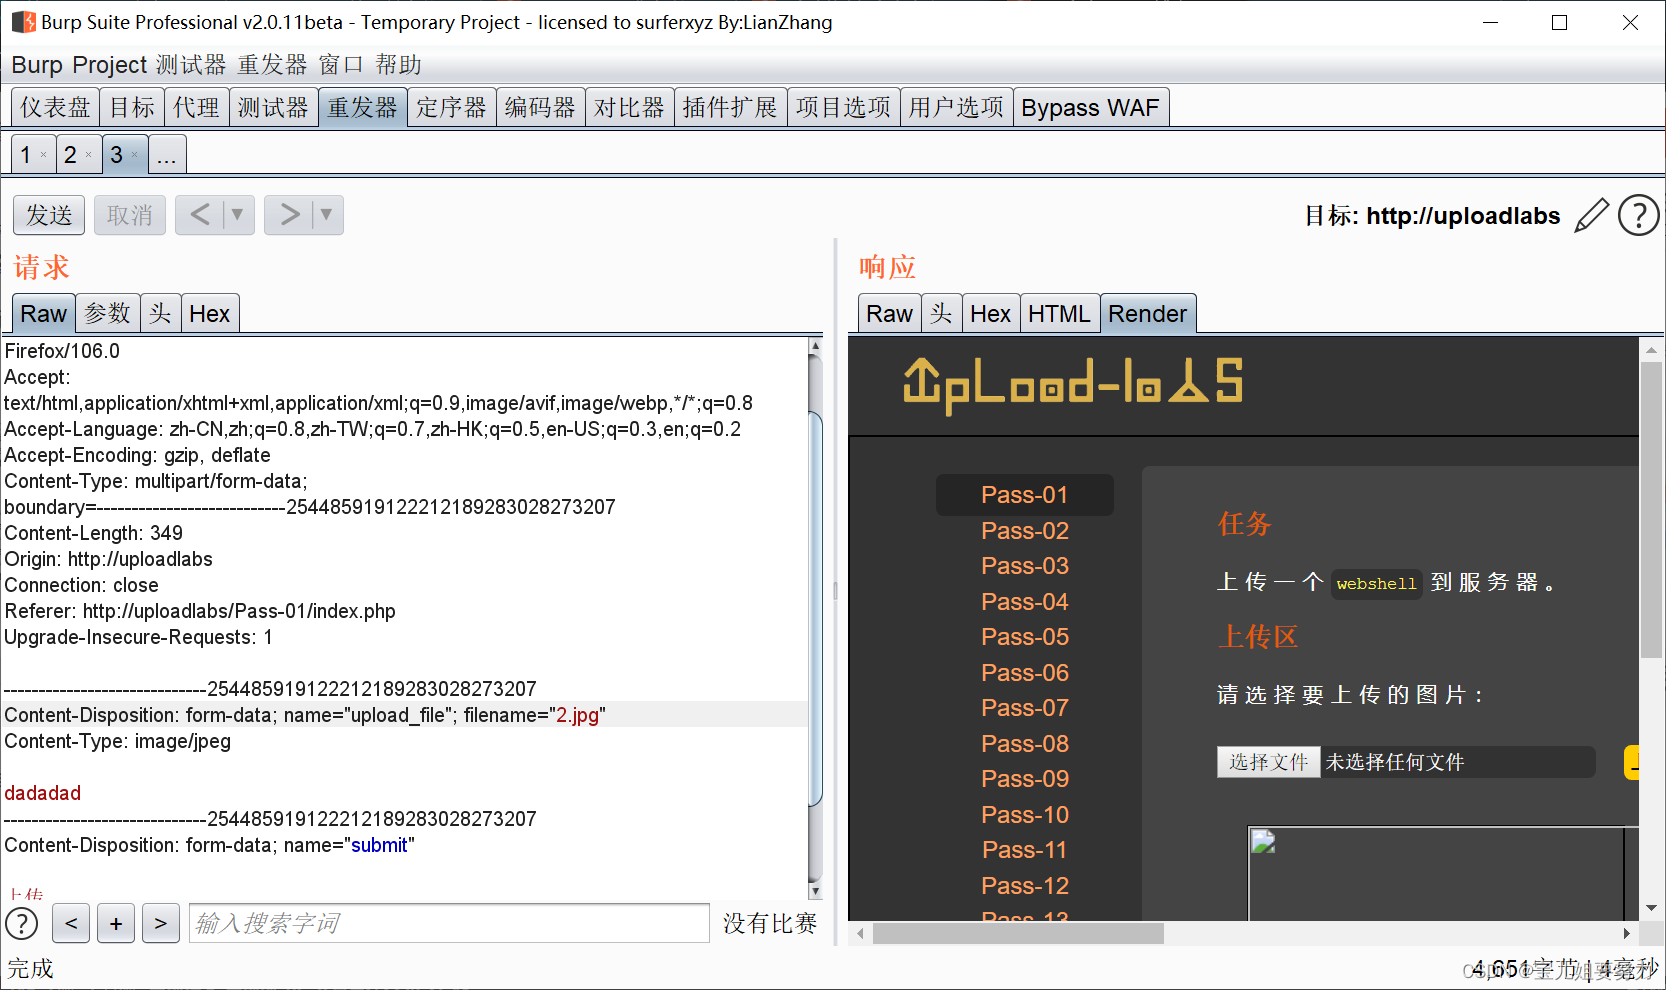This screenshot has width=1666, height=990.
Task: Open the 窗口 menu
Action: (341, 65)
